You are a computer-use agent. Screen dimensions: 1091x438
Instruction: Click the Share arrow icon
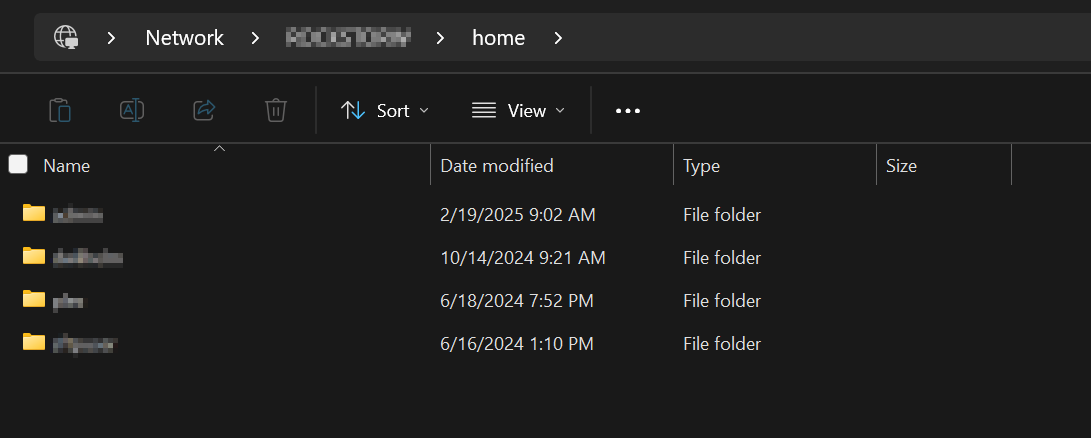(204, 110)
